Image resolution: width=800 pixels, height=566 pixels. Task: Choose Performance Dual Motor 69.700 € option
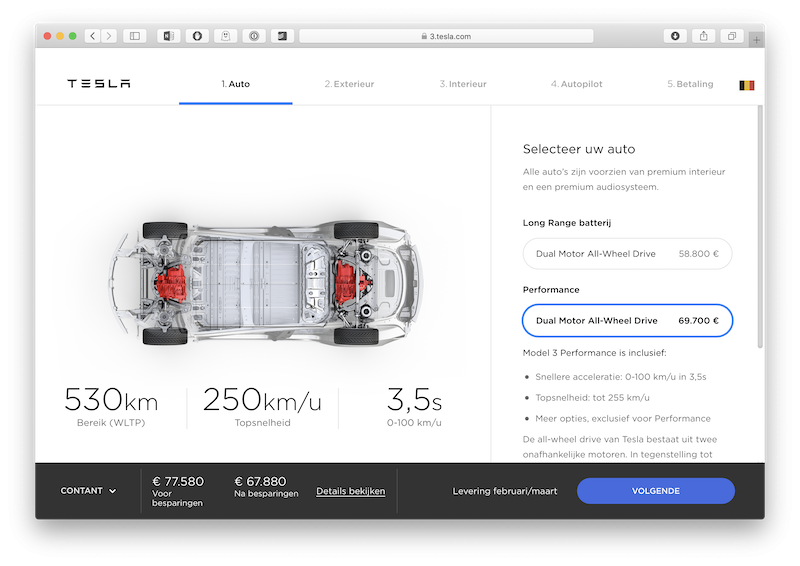pyautogui.click(x=627, y=321)
